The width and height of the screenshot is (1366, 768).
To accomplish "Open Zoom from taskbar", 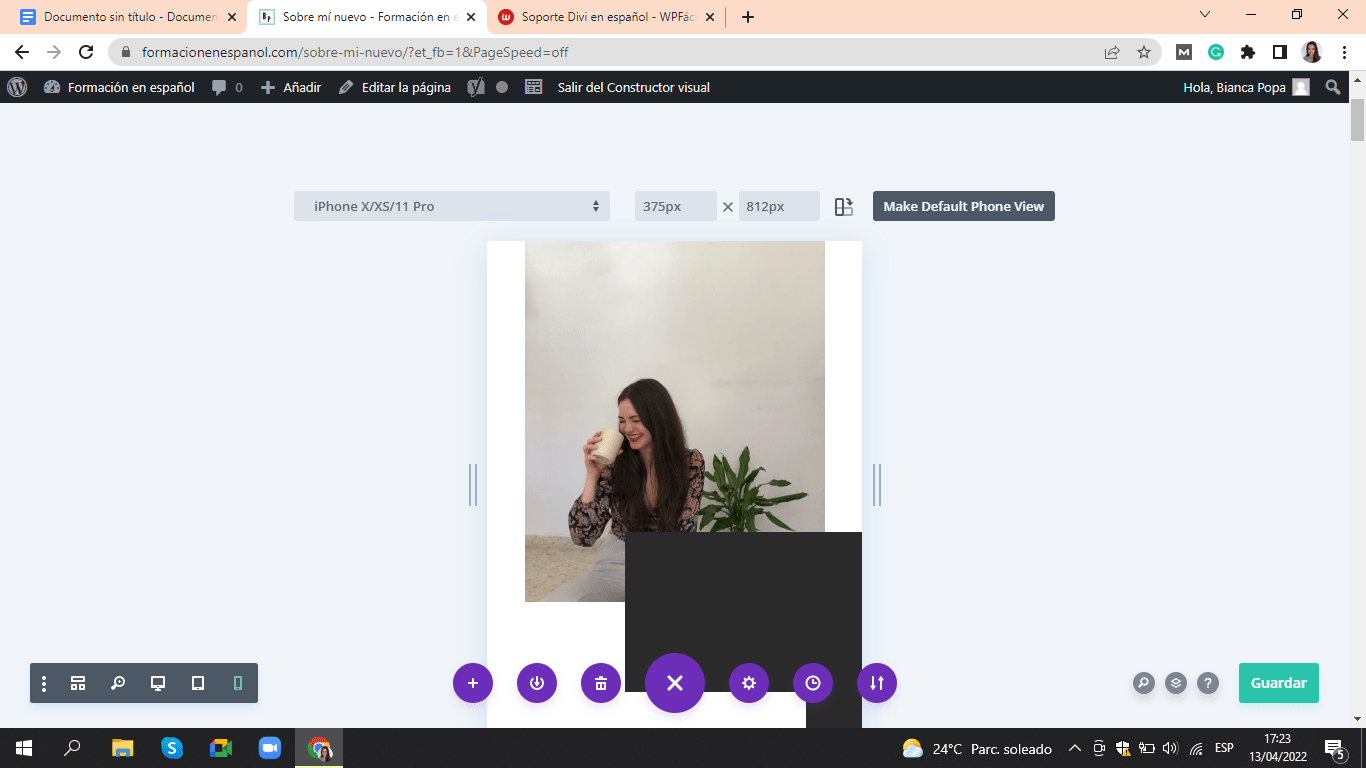I will click(270, 748).
